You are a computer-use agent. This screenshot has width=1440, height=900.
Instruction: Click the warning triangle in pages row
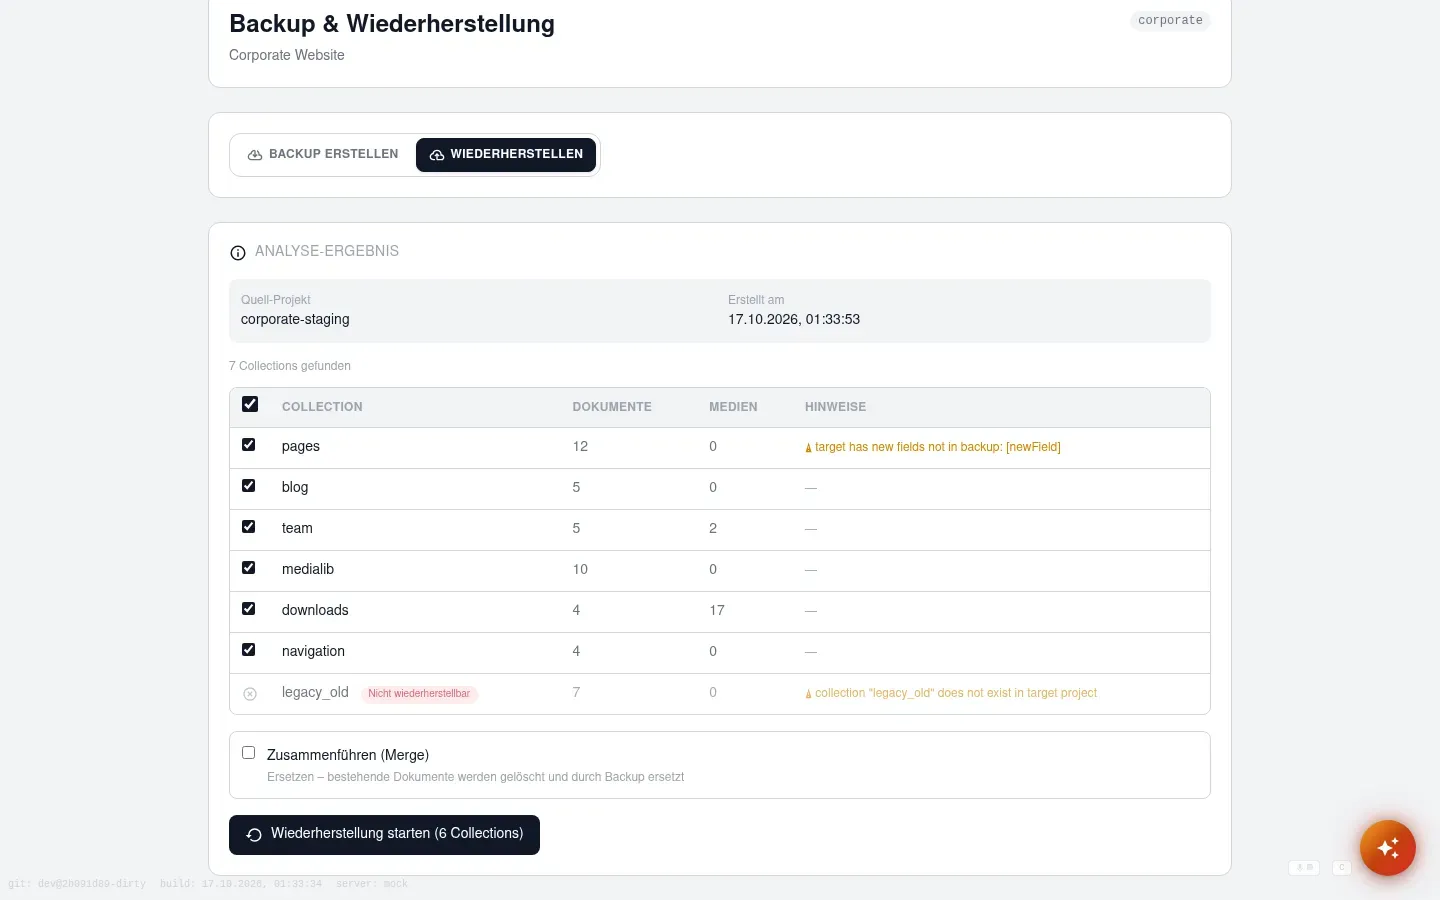tap(808, 448)
